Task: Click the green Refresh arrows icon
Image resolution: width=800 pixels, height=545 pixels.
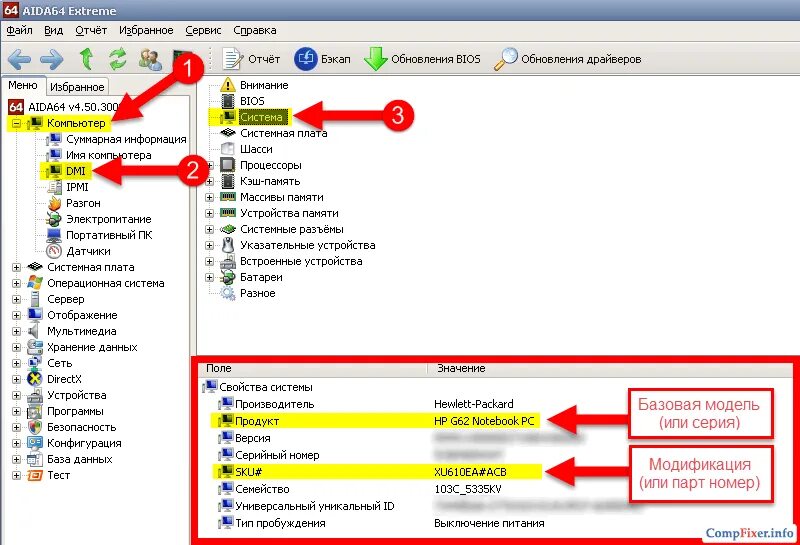Action: [x=118, y=59]
